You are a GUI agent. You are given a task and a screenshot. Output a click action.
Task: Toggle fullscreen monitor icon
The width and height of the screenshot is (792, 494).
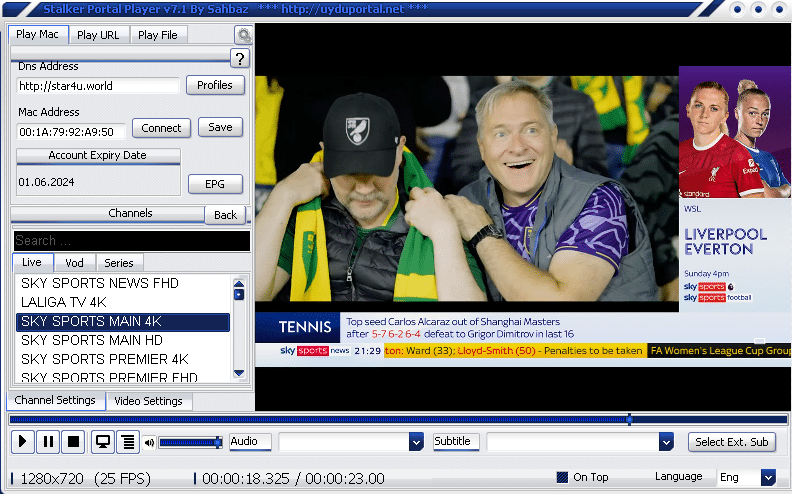coord(103,442)
